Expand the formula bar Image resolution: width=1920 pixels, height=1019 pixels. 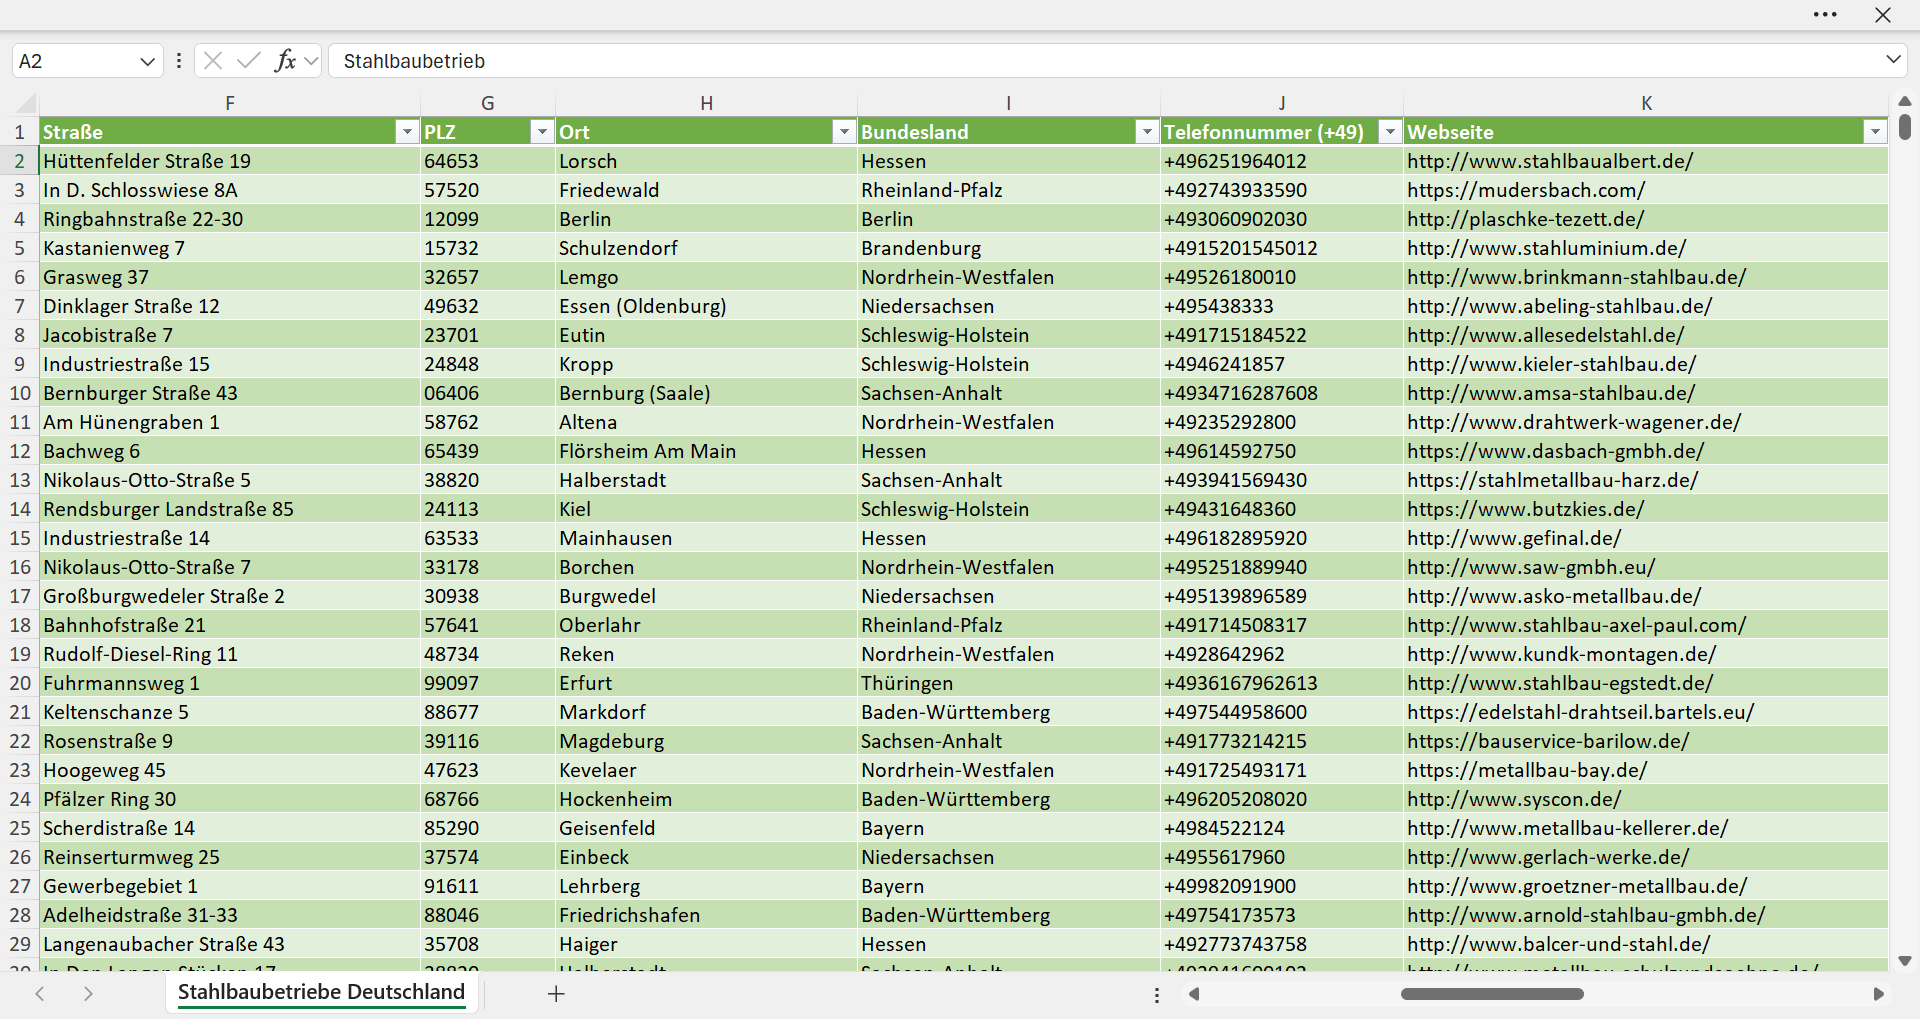1893,60
